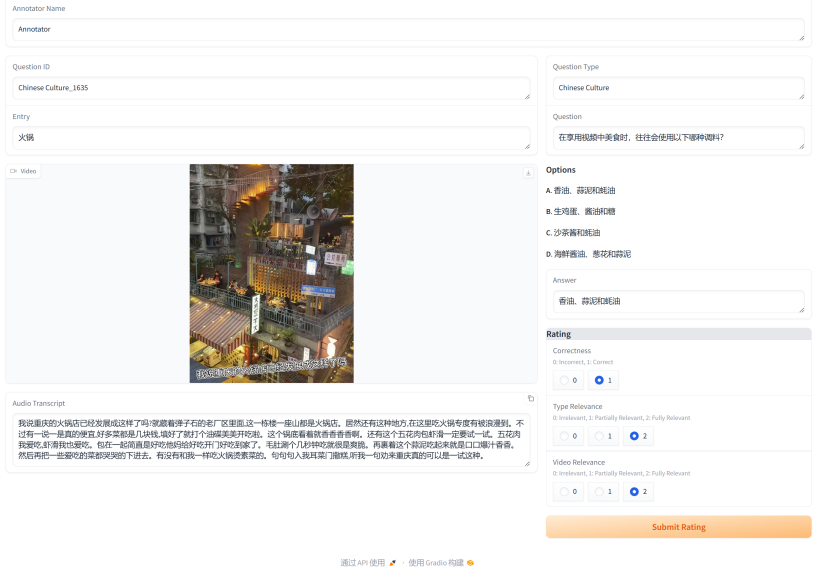This screenshot has height=573, width=818.
Task: Click the Answer field resize handle
Action: pyautogui.click(x=801, y=309)
